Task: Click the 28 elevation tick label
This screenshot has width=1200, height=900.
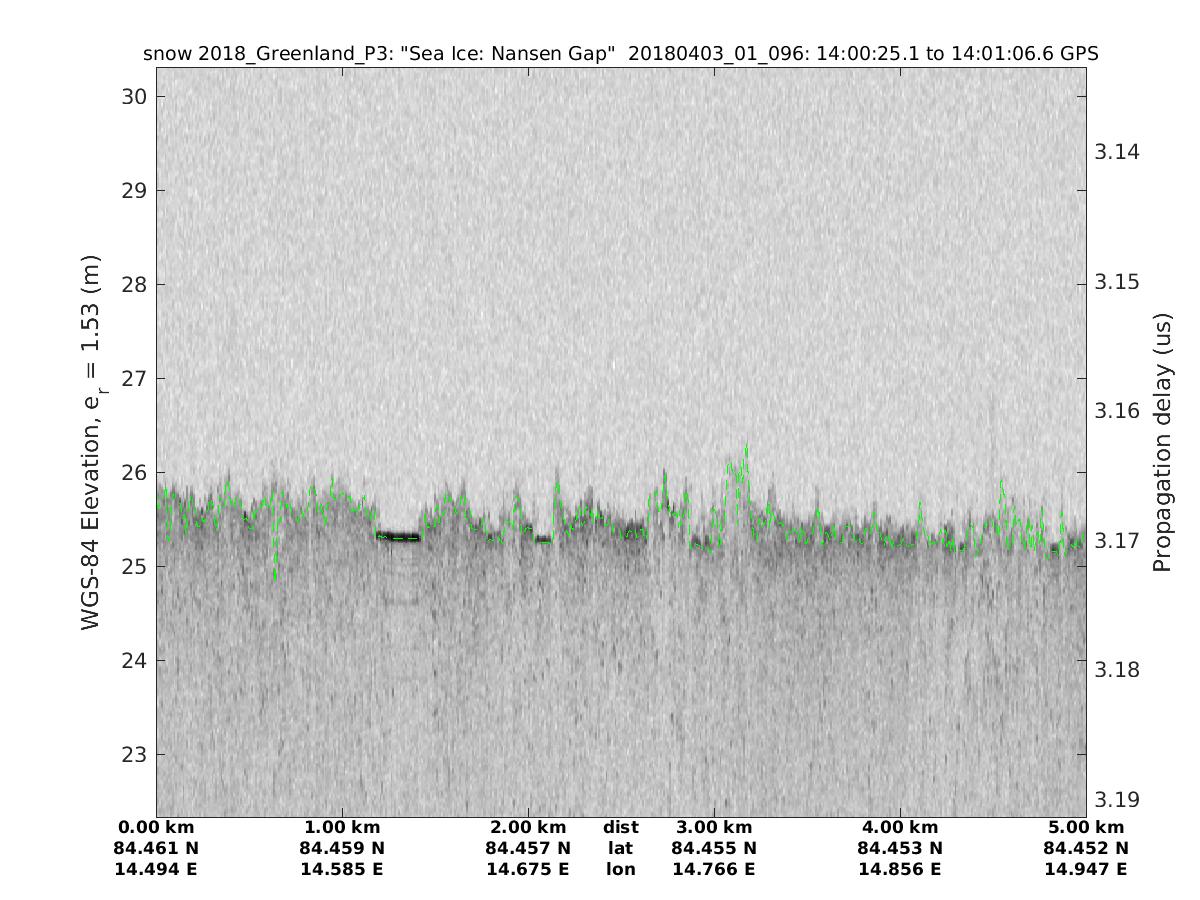Action: pyautogui.click(x=133, y=285)
